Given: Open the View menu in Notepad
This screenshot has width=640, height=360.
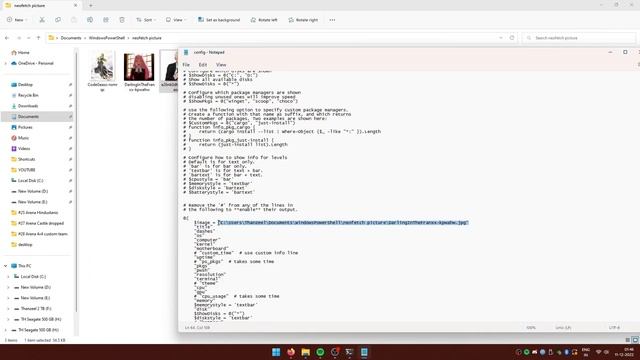Looking at the screenshot, I should click(x=221, y=65).
